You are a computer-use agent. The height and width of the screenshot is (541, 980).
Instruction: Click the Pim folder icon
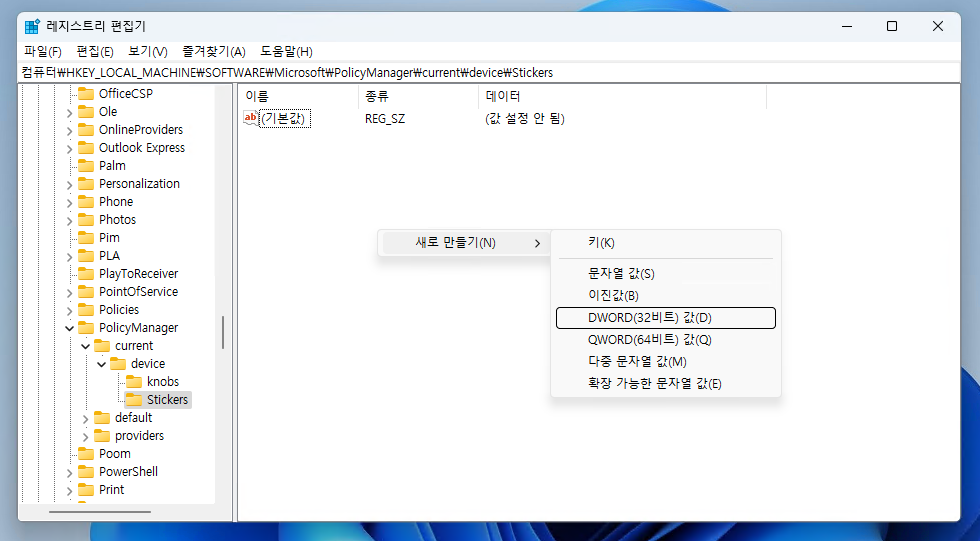click(x=86, y=238)
